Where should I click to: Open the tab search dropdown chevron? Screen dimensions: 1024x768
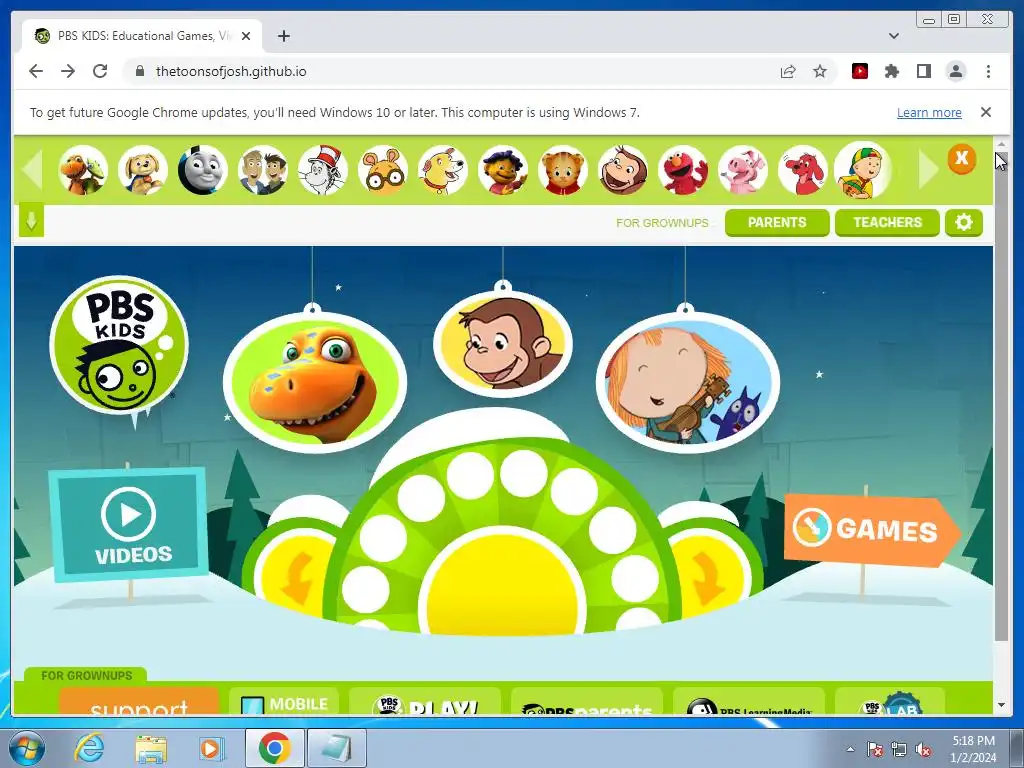coord(893,36)
